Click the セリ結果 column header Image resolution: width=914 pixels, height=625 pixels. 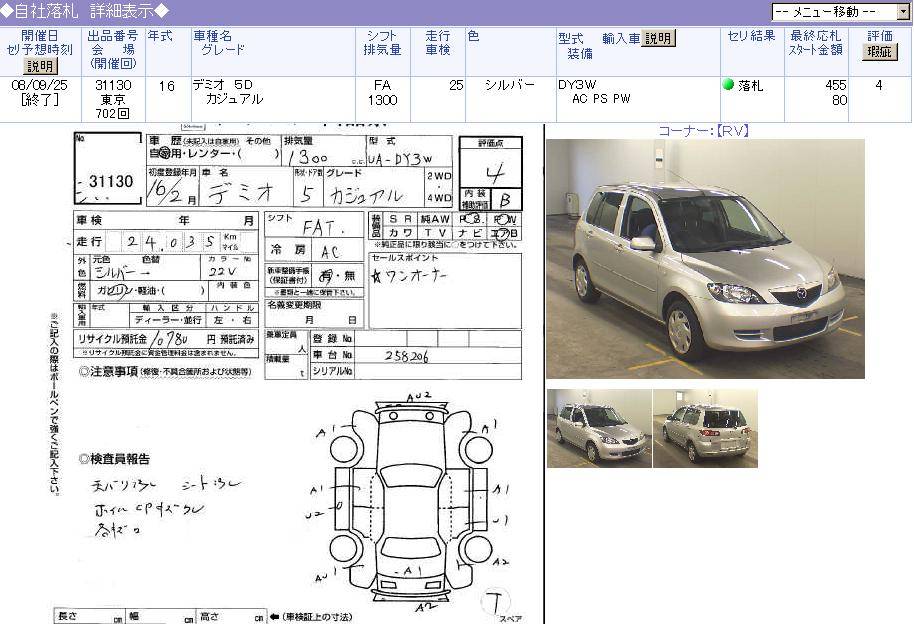[x=751, y=36]
